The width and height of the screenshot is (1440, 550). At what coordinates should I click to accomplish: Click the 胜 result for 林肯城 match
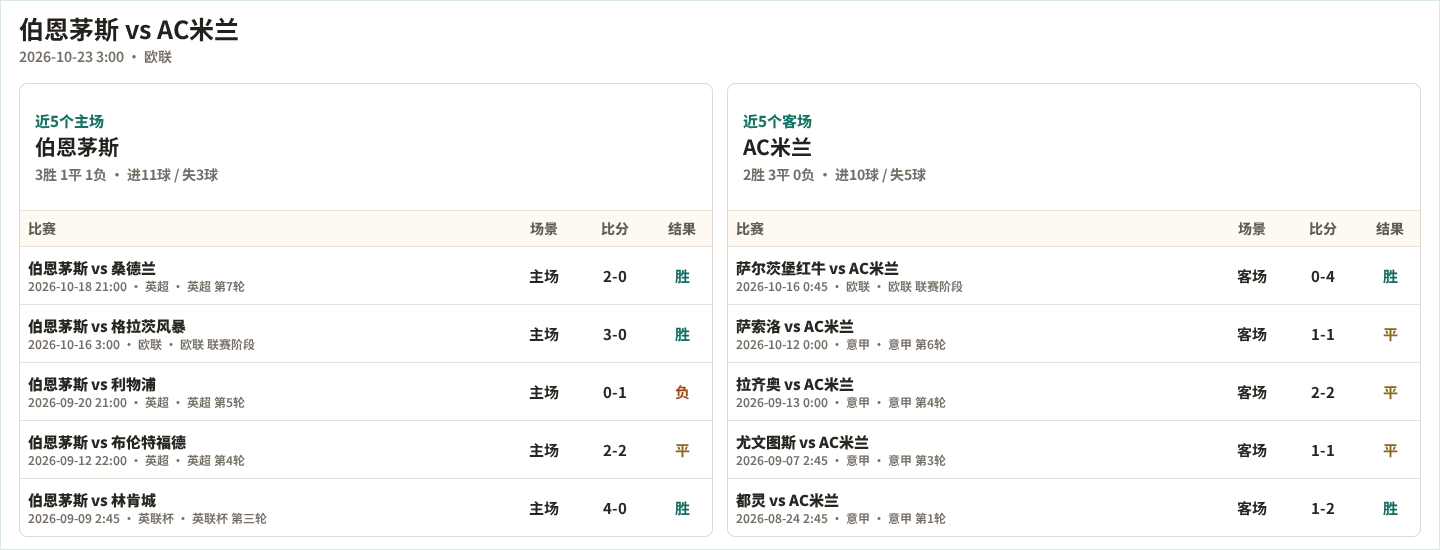(x=682, y=508)
